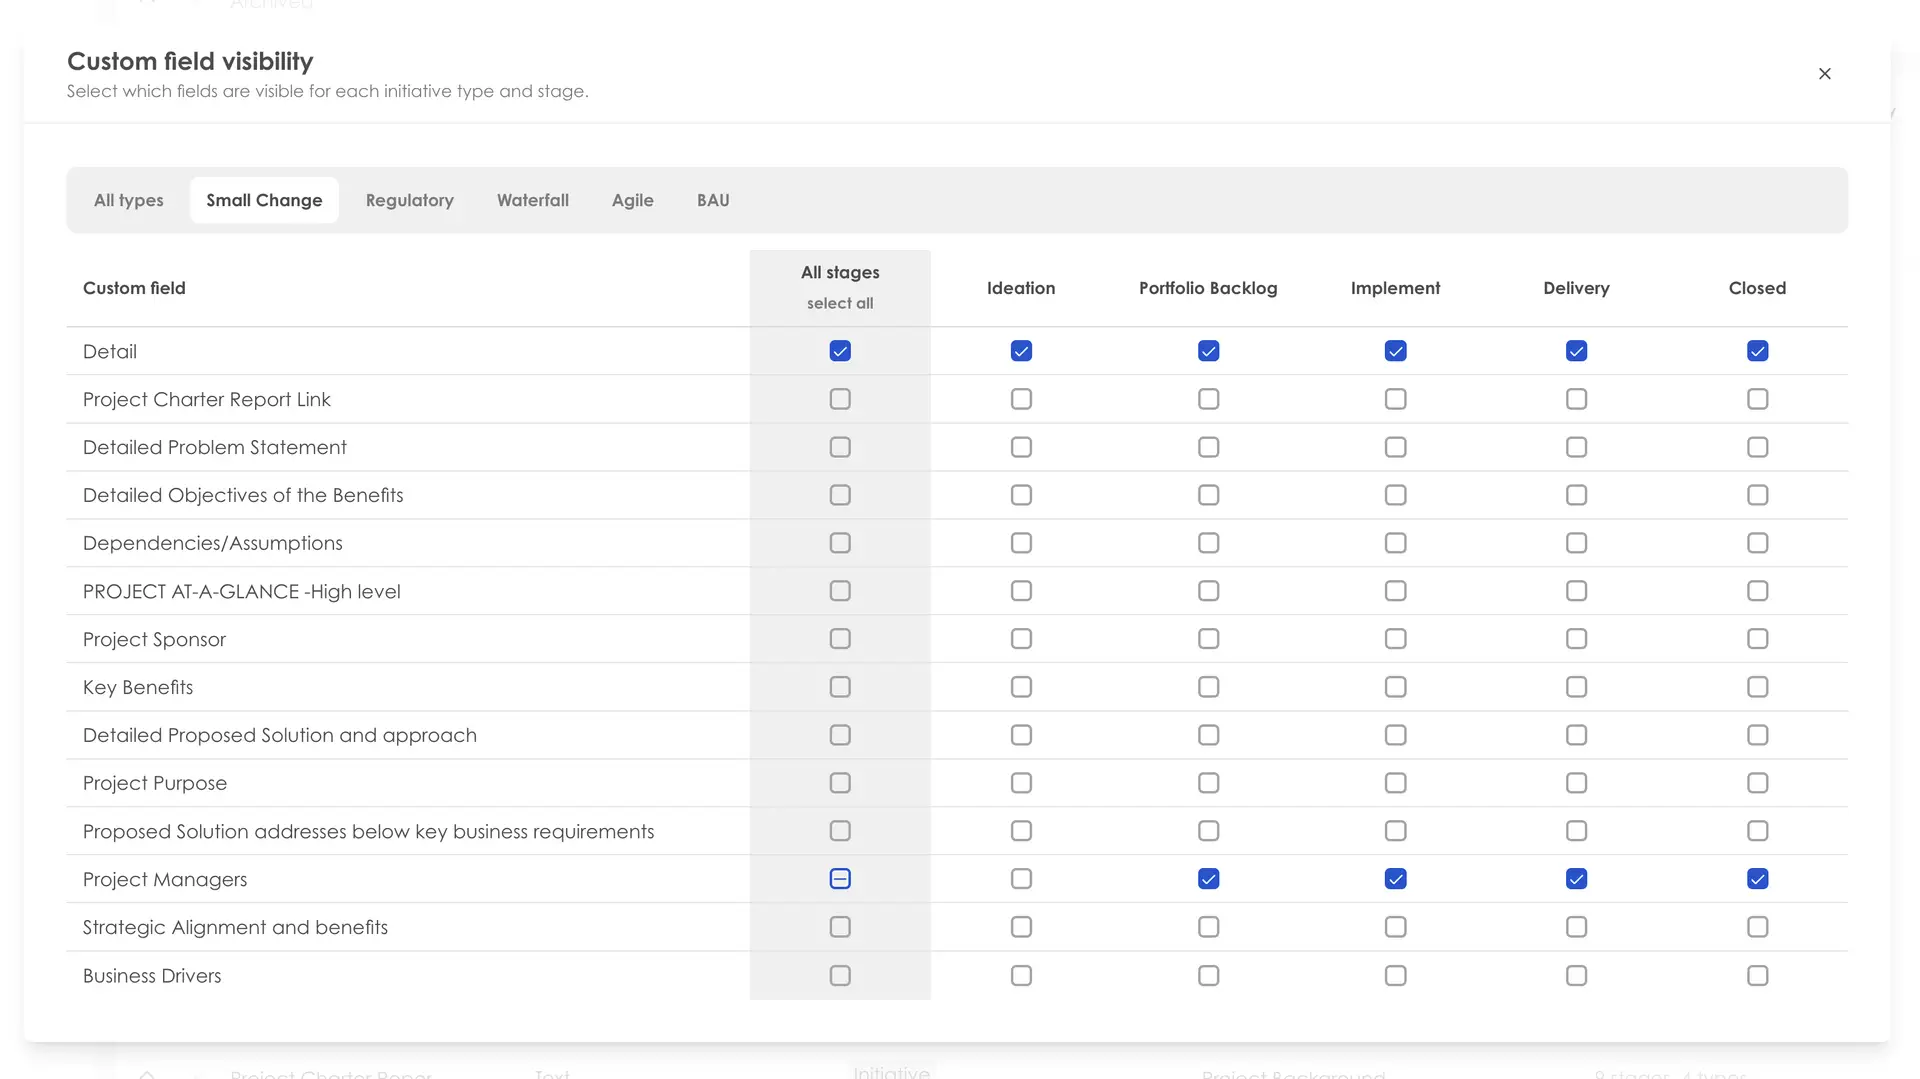Check Detailed Objectives of the Benefits for Portfolio Backlog

1209,495
